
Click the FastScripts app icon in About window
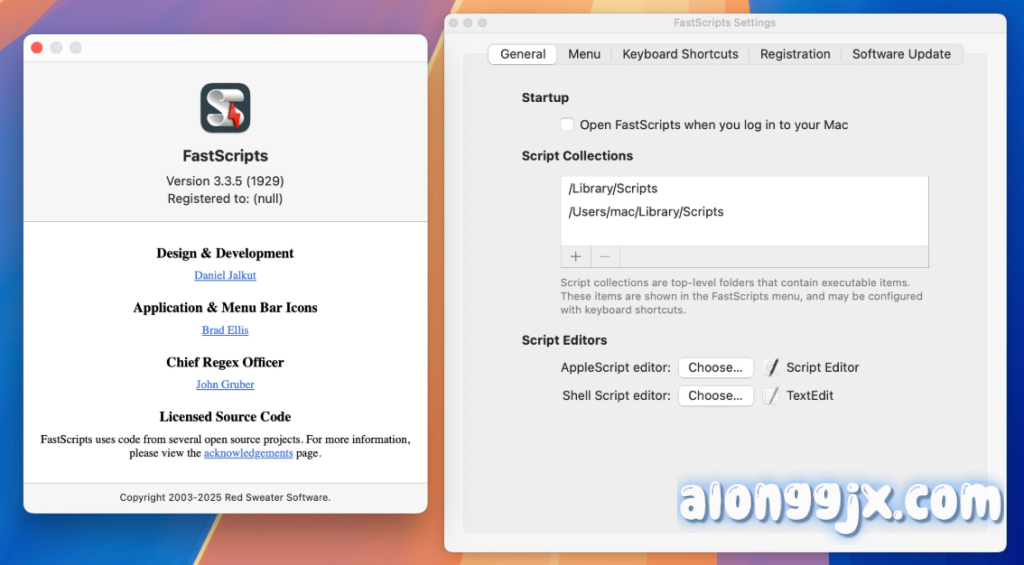225,108
